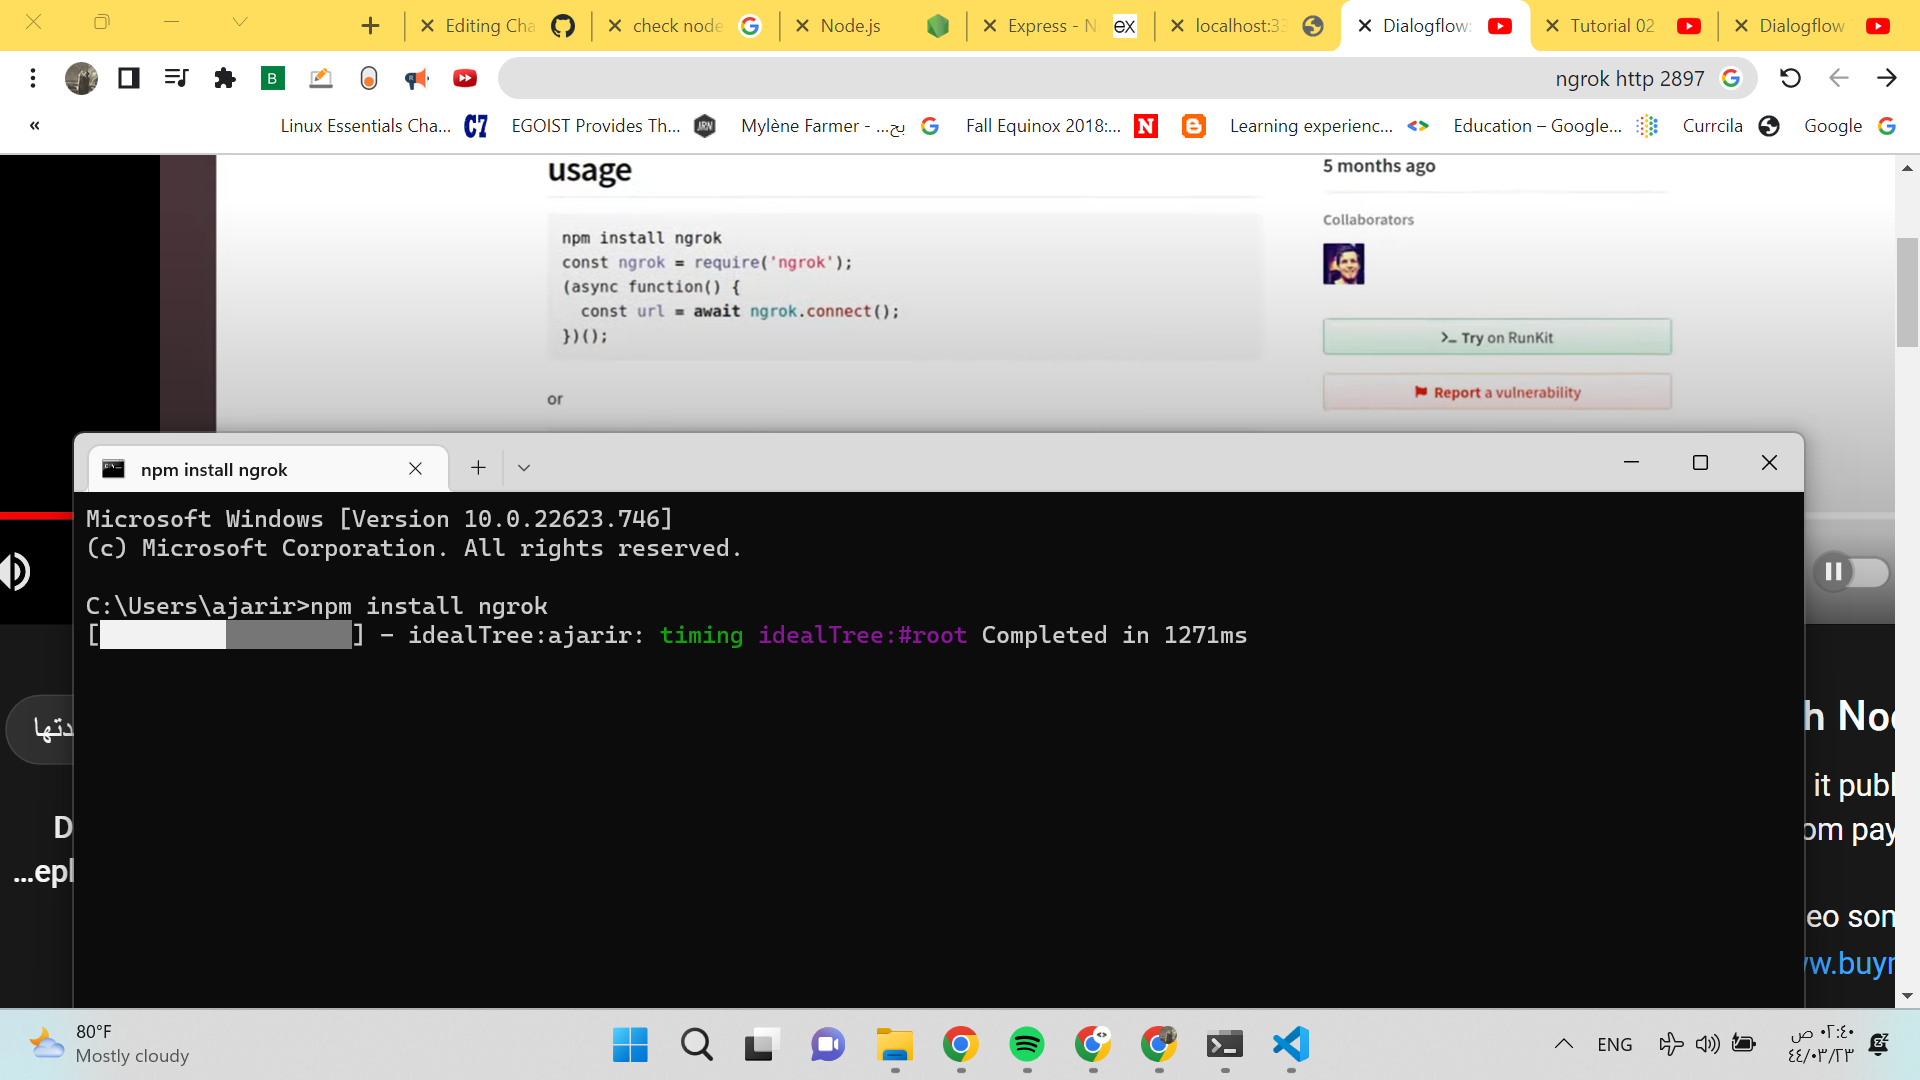The image size is (1920, 1080).
Task: Collapse bookmarks with the double-chevron arrow
Action: pos(34,125)
